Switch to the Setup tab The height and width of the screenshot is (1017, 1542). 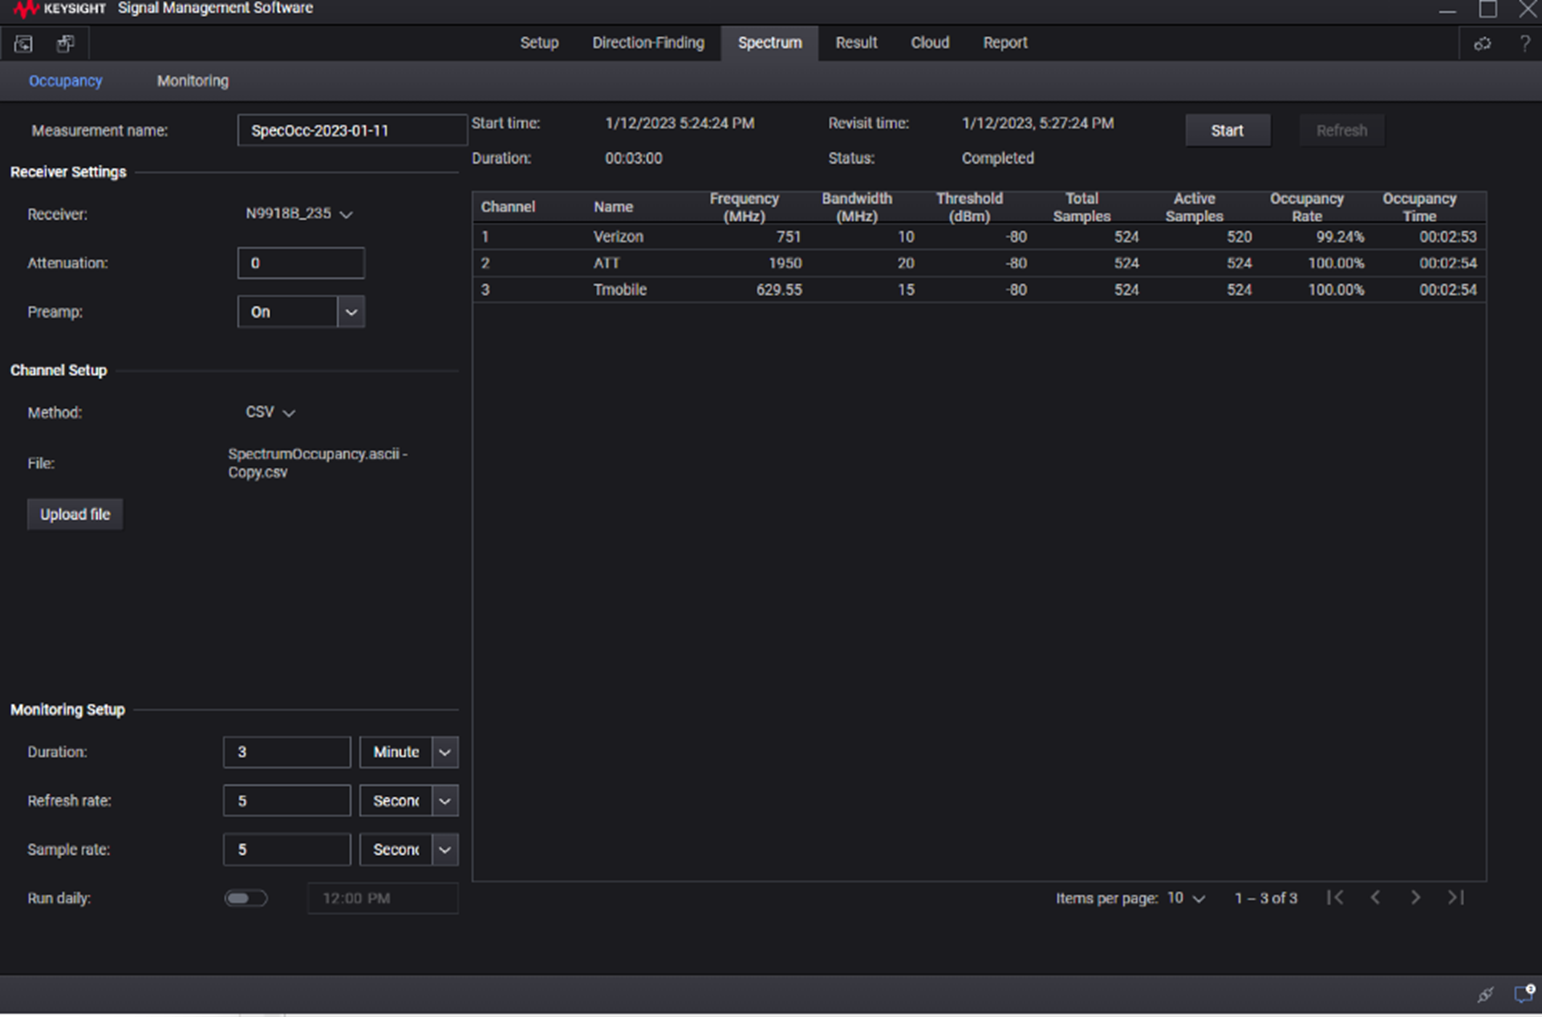click(x=539, y=43)
